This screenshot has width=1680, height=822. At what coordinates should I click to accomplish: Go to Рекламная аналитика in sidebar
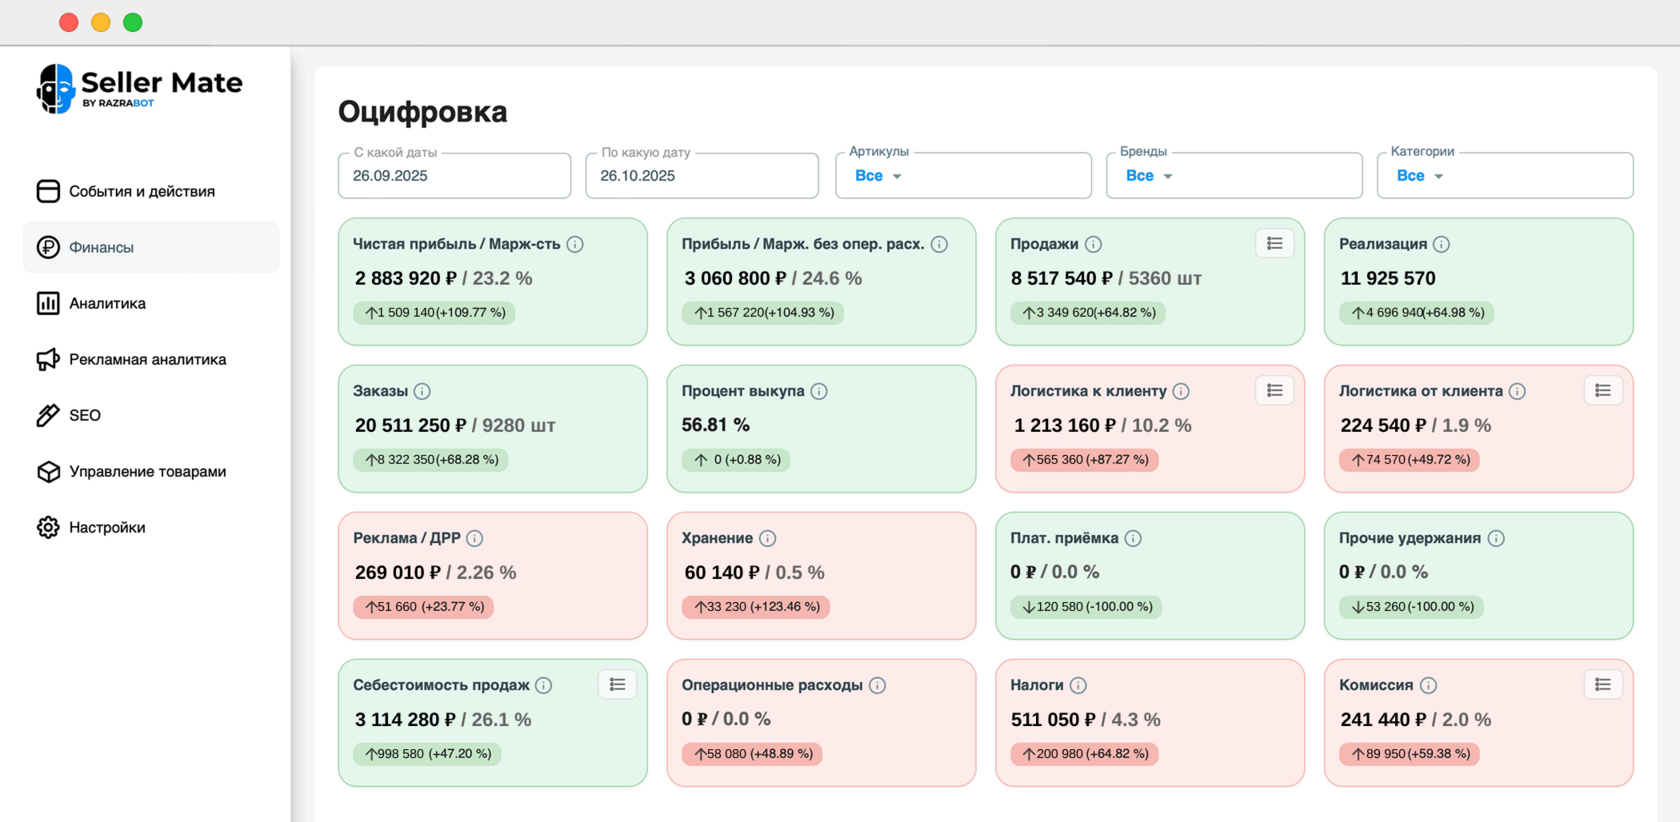pyautogui.click(x=147, y=359)
